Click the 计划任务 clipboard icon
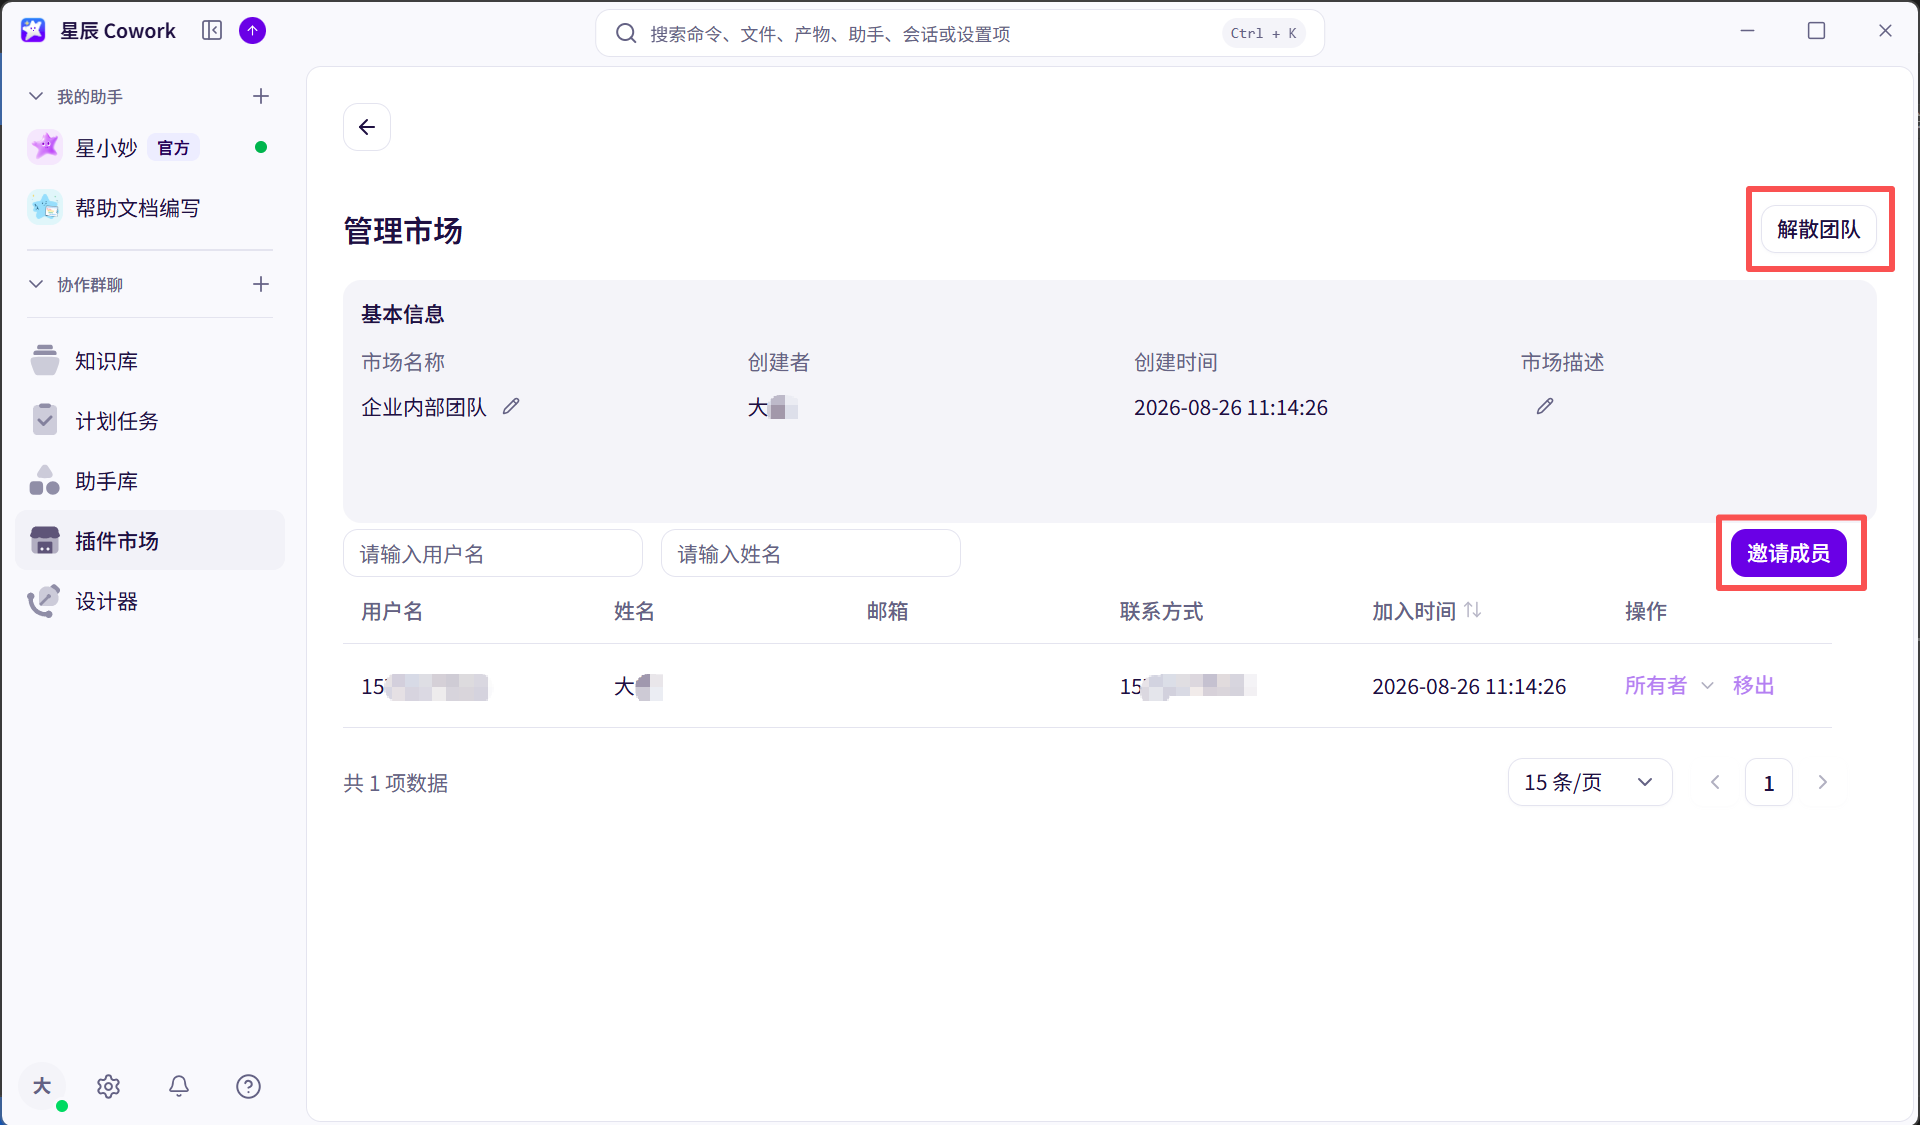 coord(45,420)
